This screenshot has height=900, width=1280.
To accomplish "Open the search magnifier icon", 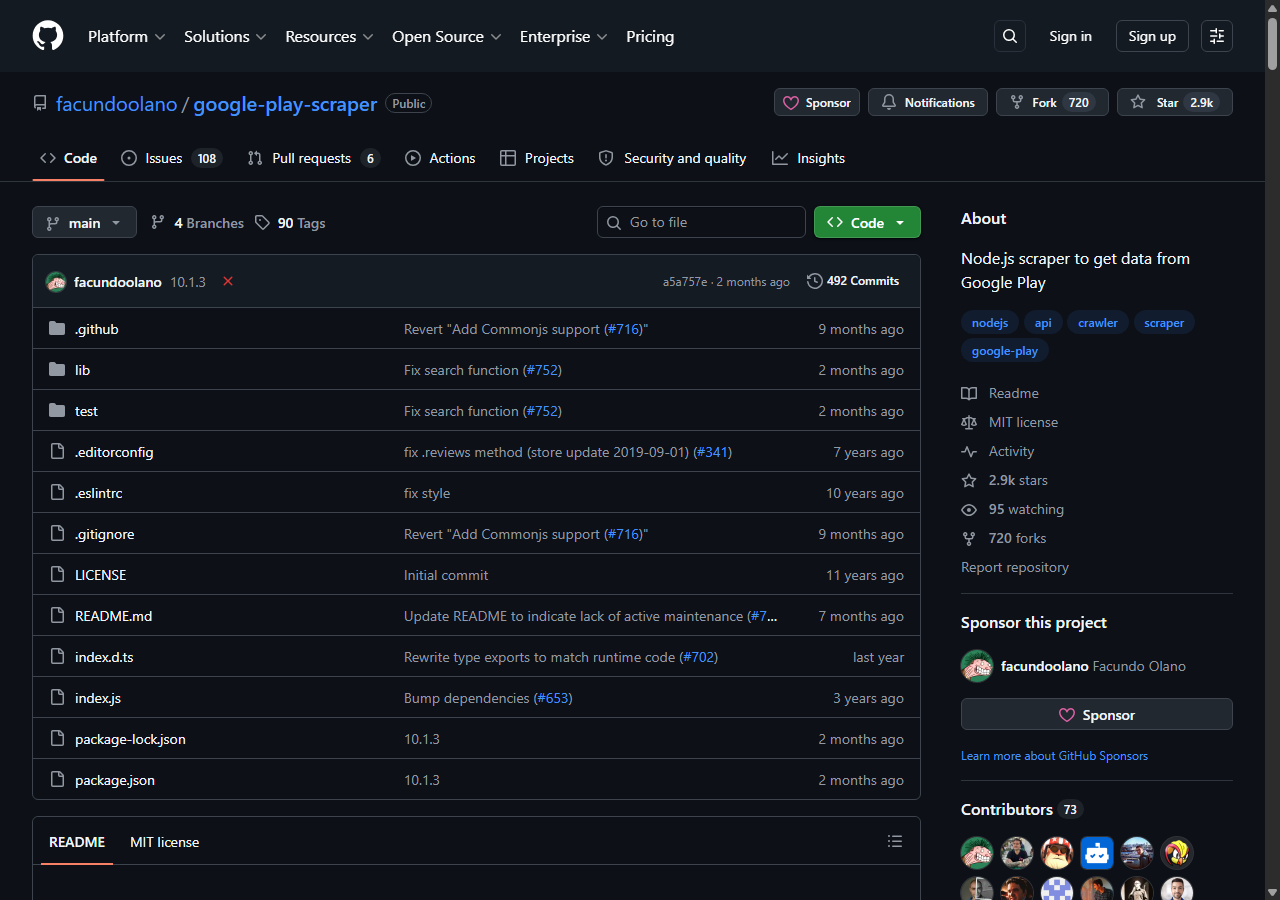I will [1010, 36].
